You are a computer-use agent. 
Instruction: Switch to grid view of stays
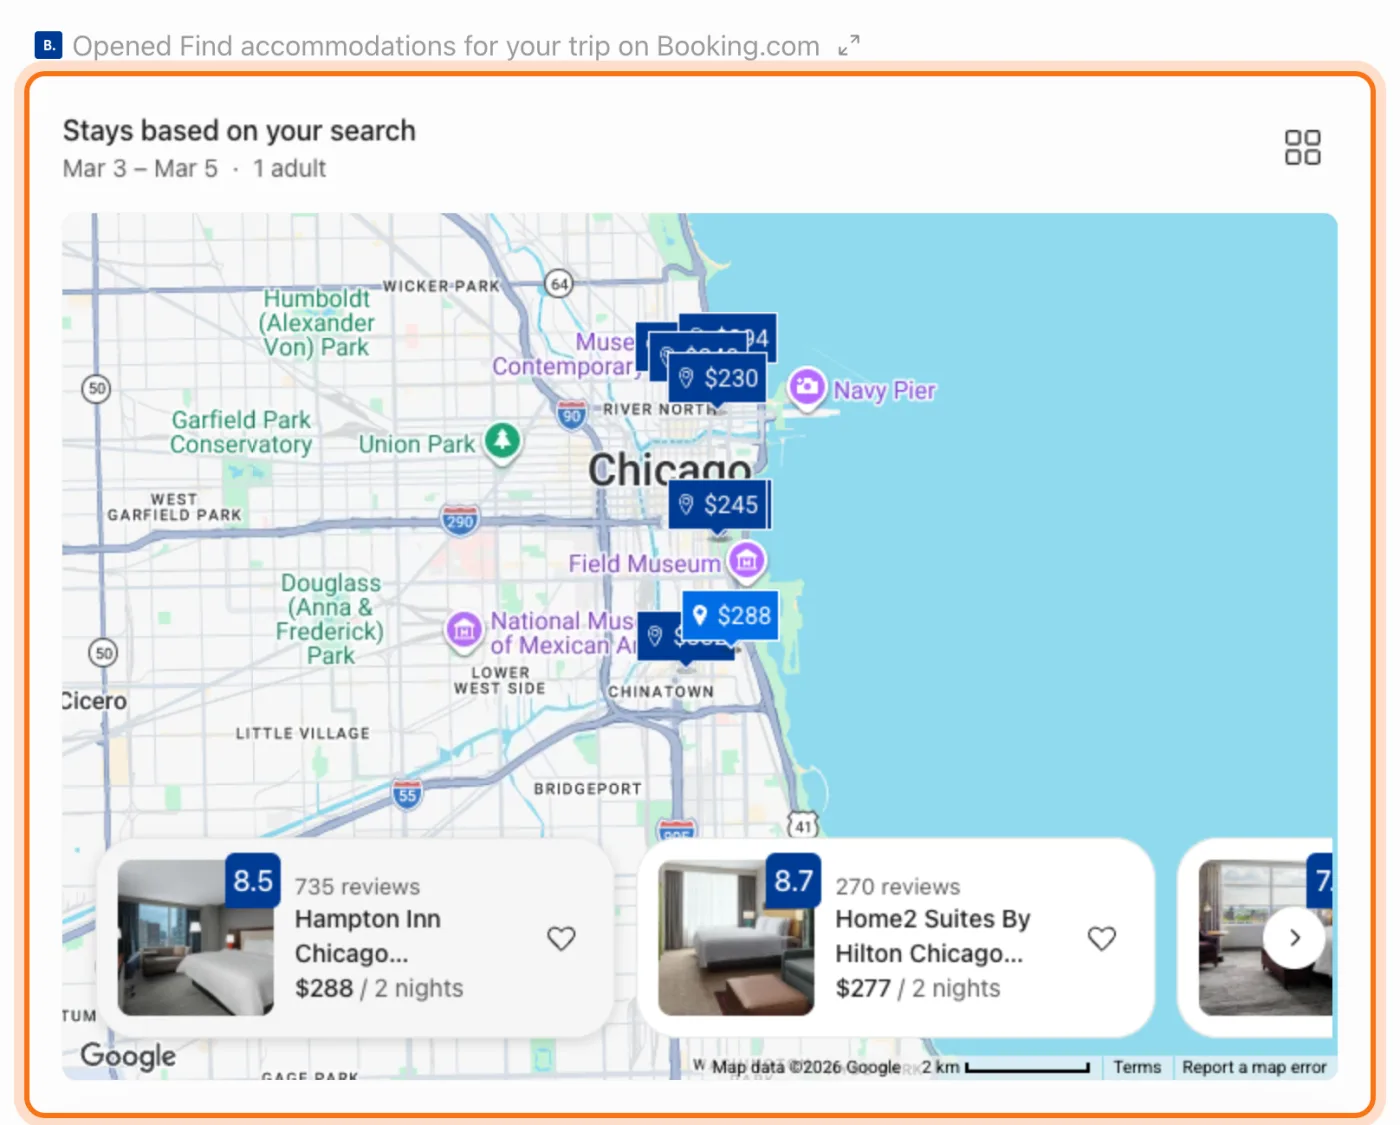1302,147
